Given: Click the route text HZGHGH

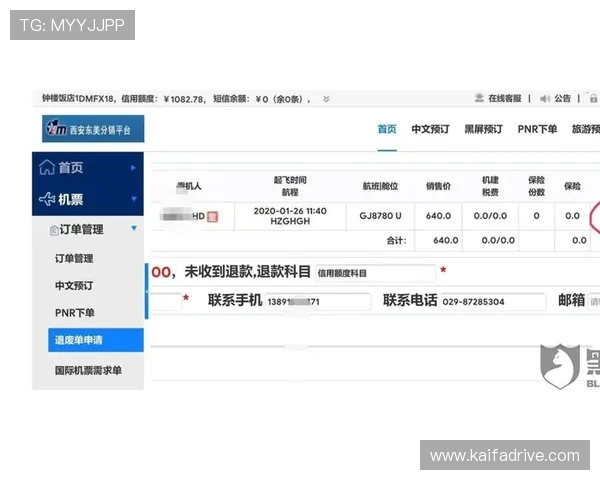Looking at the screenshot, I should 290,221.
